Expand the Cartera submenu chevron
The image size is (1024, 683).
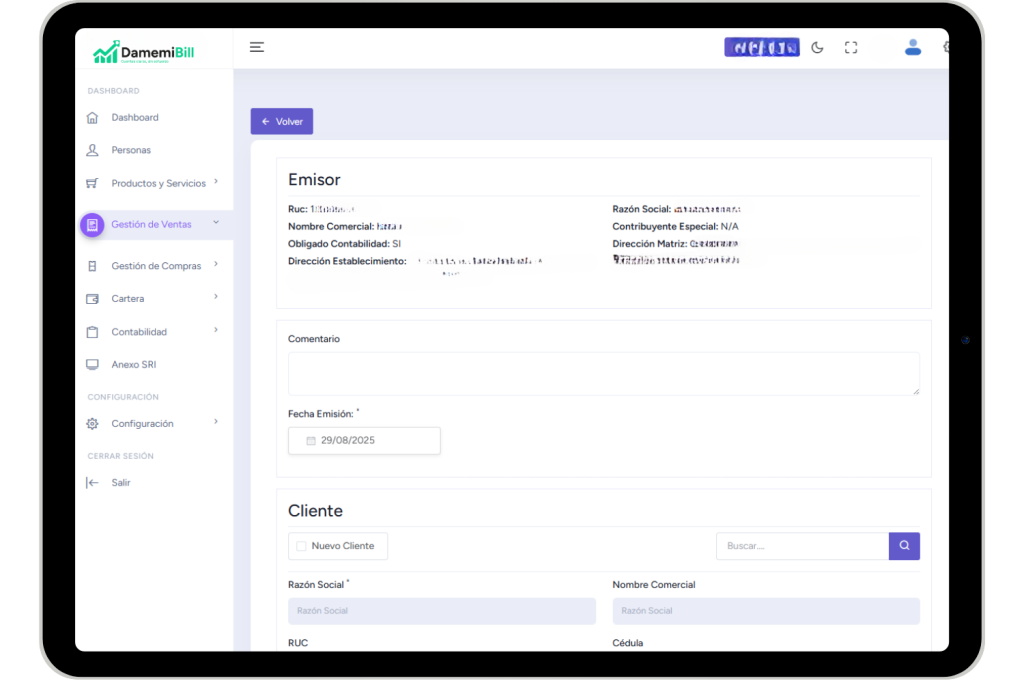216,298
